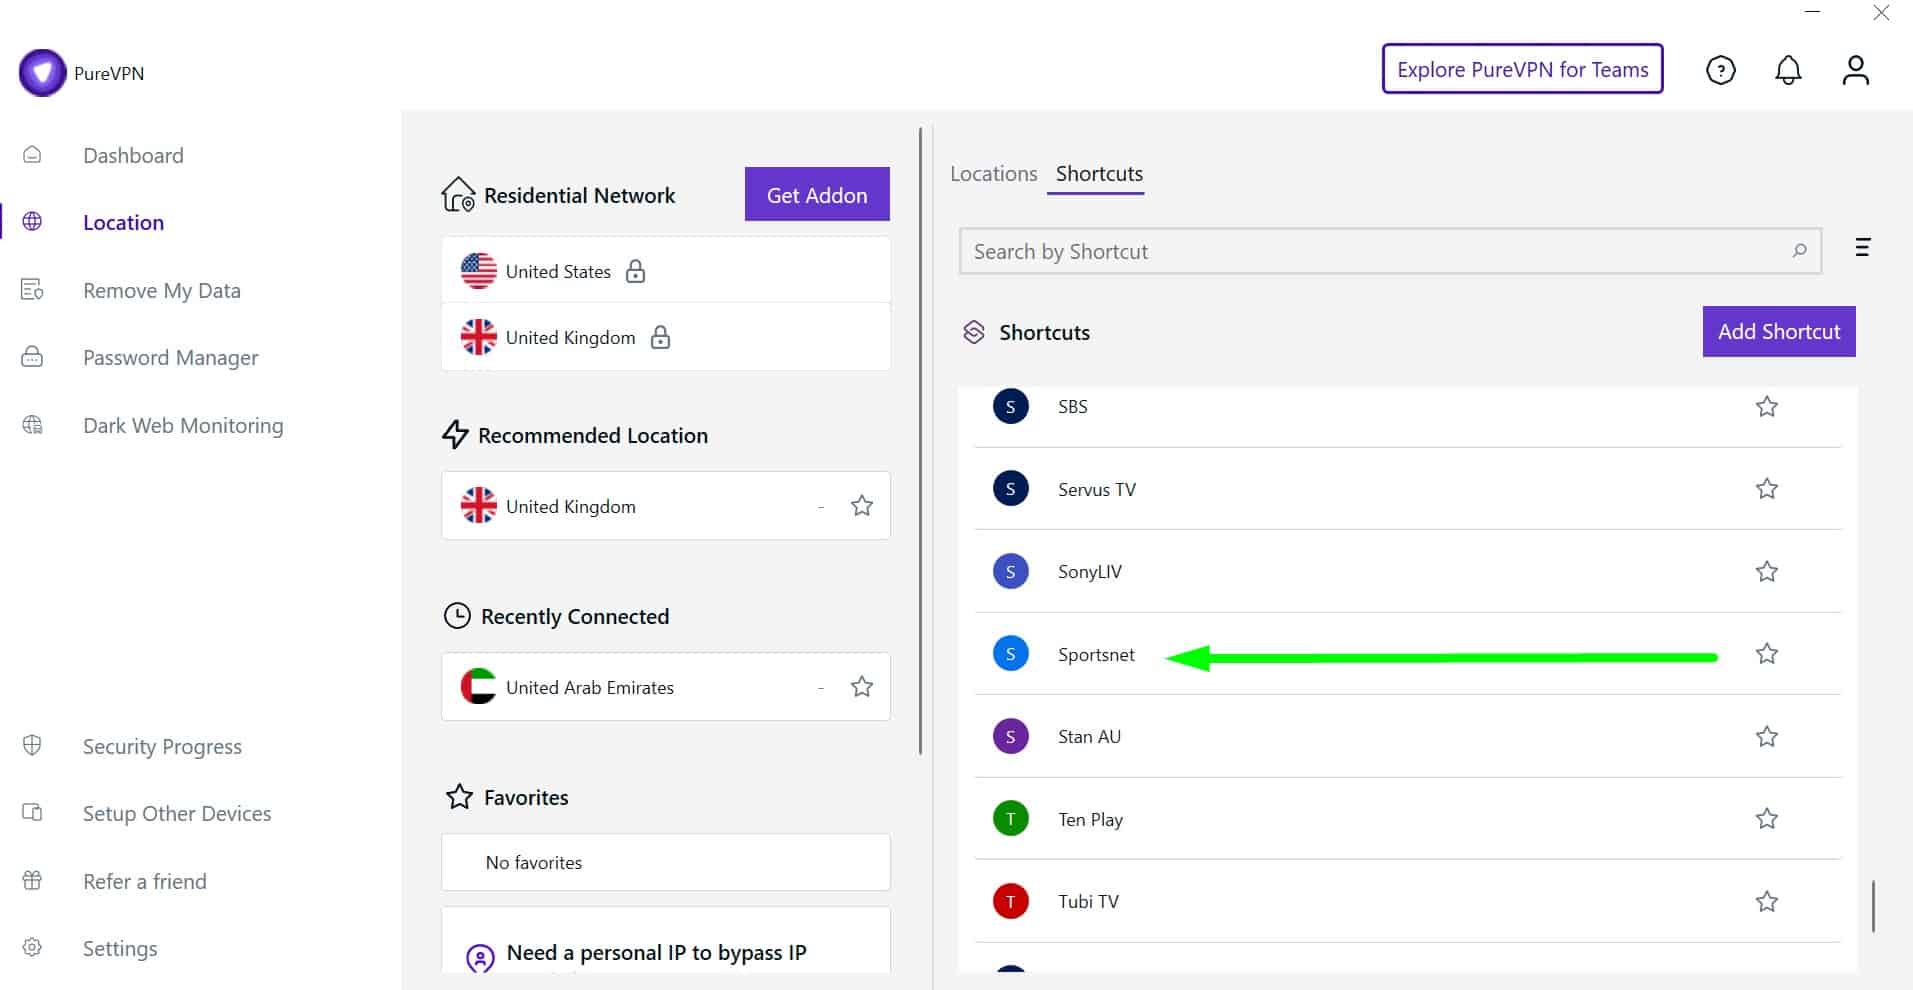
Task: Click the purple S icon for Stan AU
Action: tap(1010, 736)
